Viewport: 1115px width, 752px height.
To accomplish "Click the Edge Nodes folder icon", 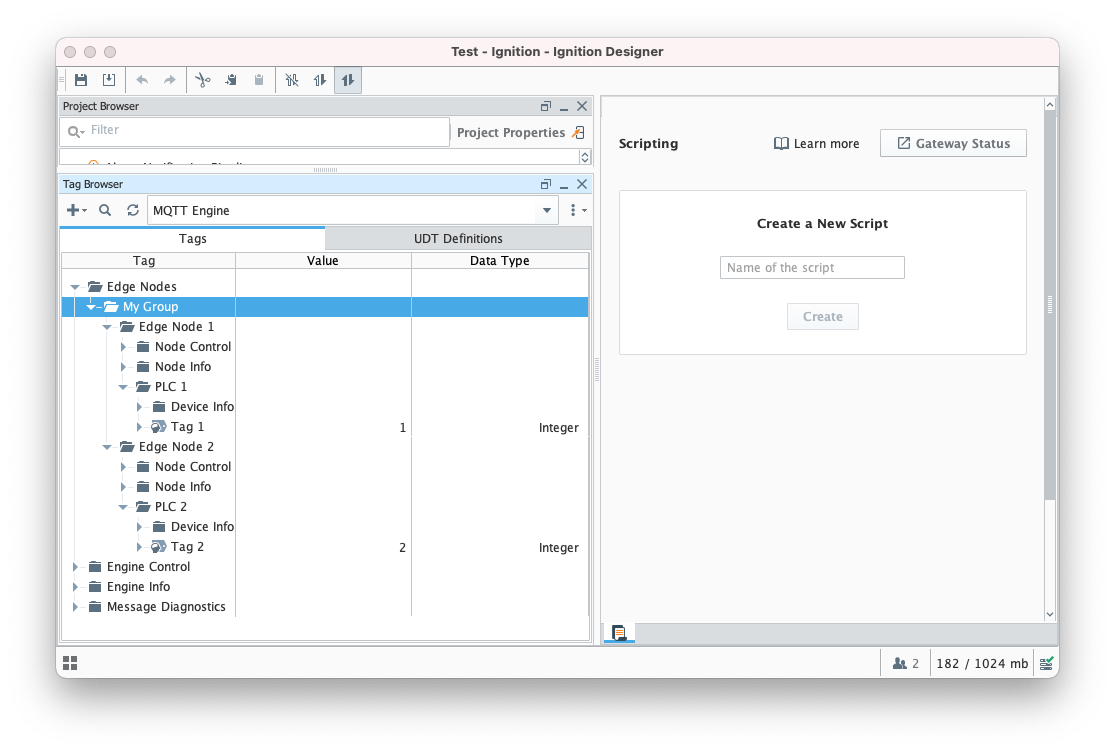I will pyautogui.click(x=95, y=286).
